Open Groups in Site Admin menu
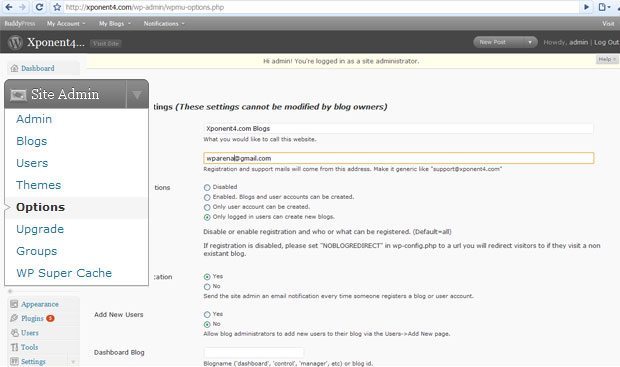This screenshot has width=620, height=367. [x=37, y=251]
